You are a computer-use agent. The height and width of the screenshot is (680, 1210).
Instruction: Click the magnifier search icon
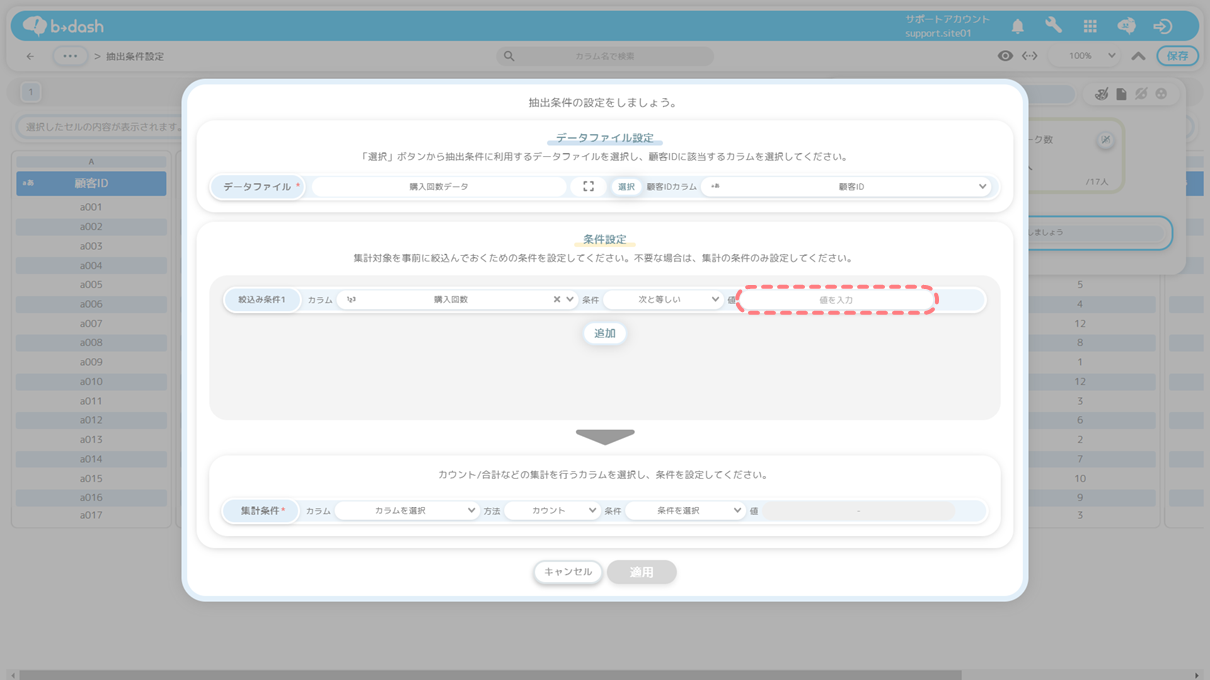(x=509, y=56)
